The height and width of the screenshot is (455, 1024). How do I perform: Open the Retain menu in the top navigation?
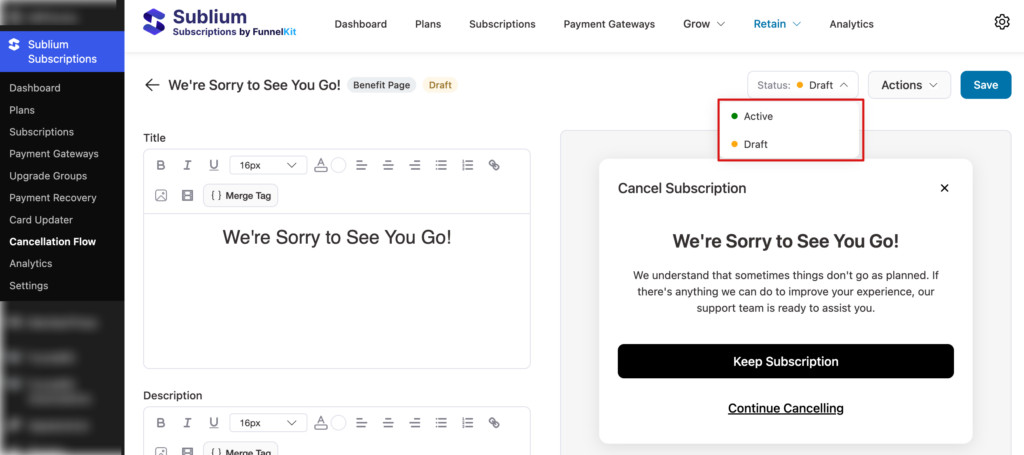tap(776, 24)
